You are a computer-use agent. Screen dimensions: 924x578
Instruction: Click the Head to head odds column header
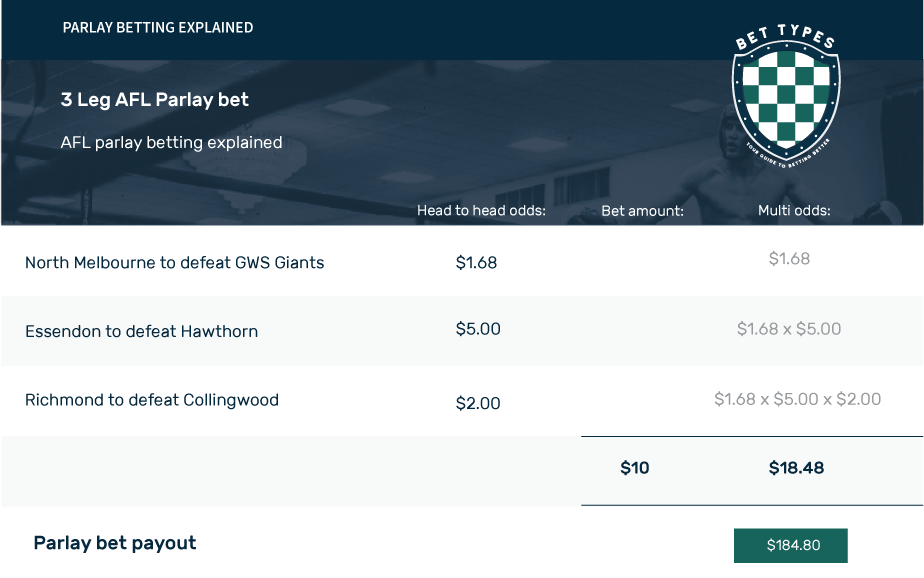point(481,210)
